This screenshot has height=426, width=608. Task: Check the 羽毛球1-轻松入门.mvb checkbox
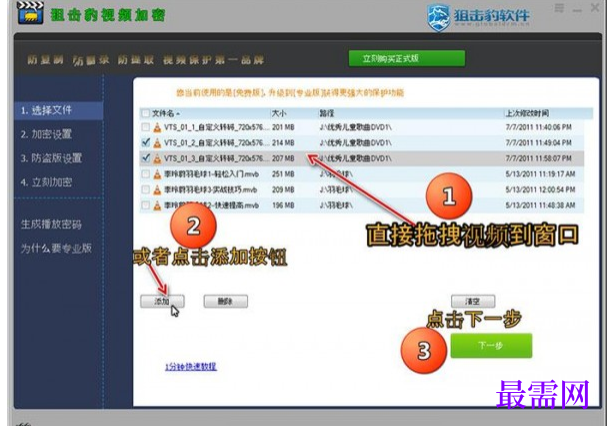pos(145,174)
